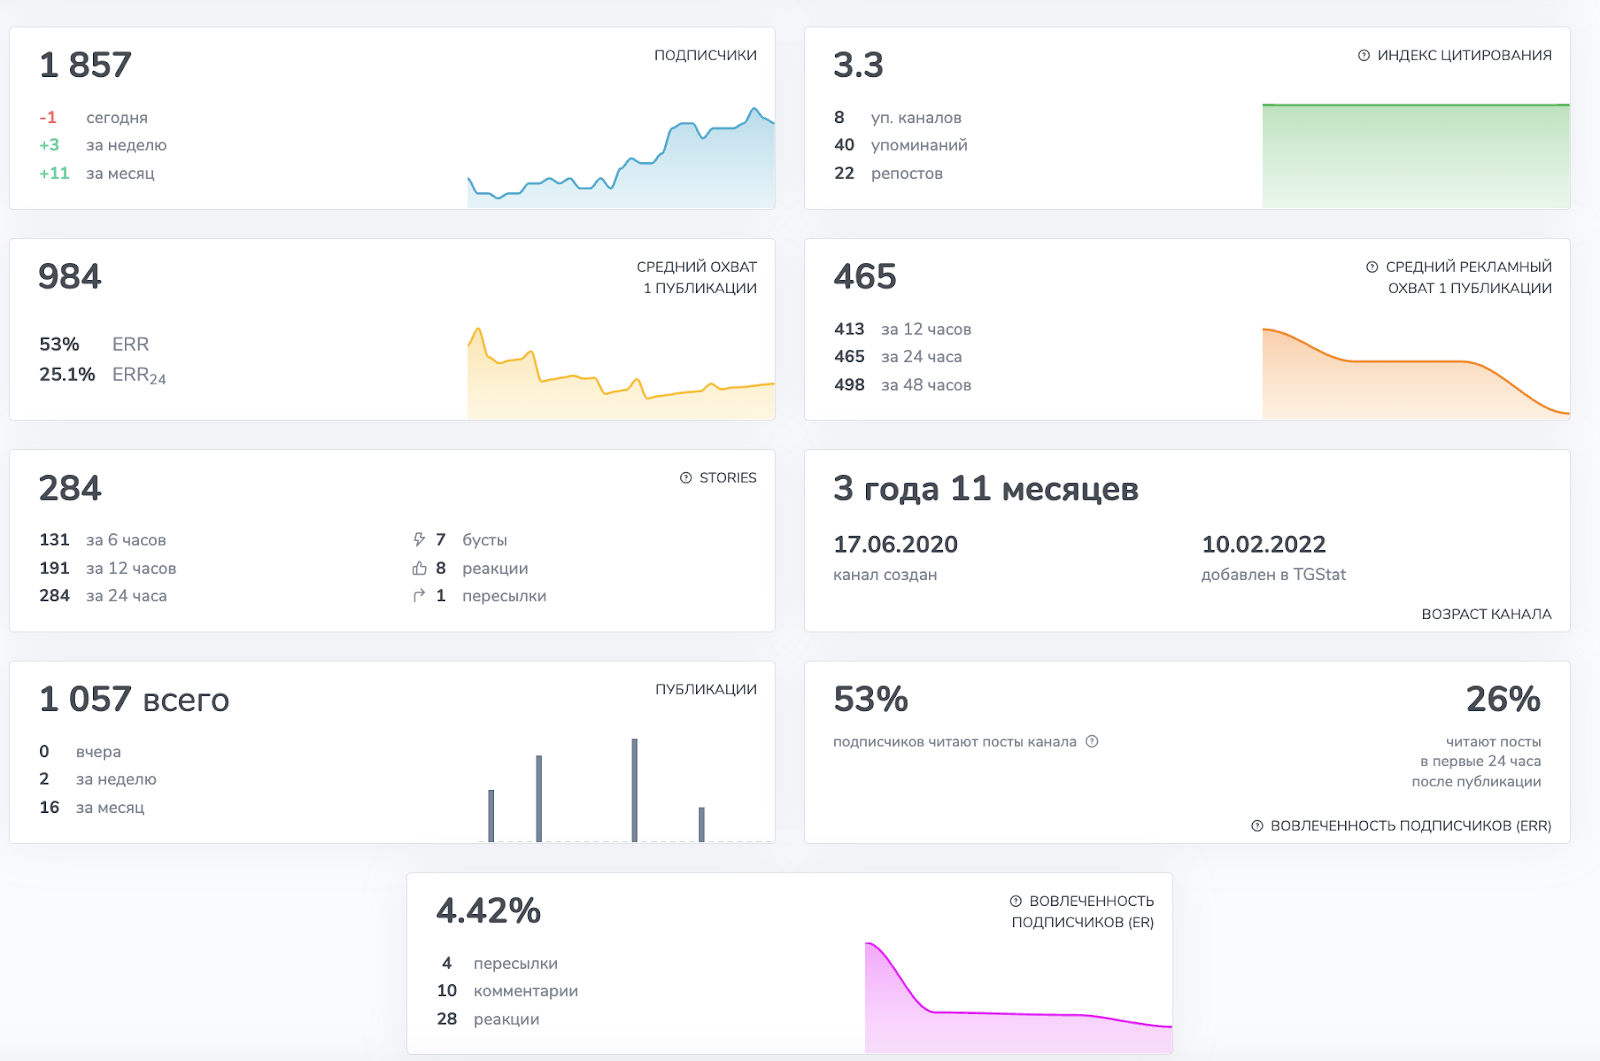Click СРЕДНИЙ ОХВАТ 1 ПУБЛИКАЦИИ title
This screenshot has width=1600, height=1061.
697,277
